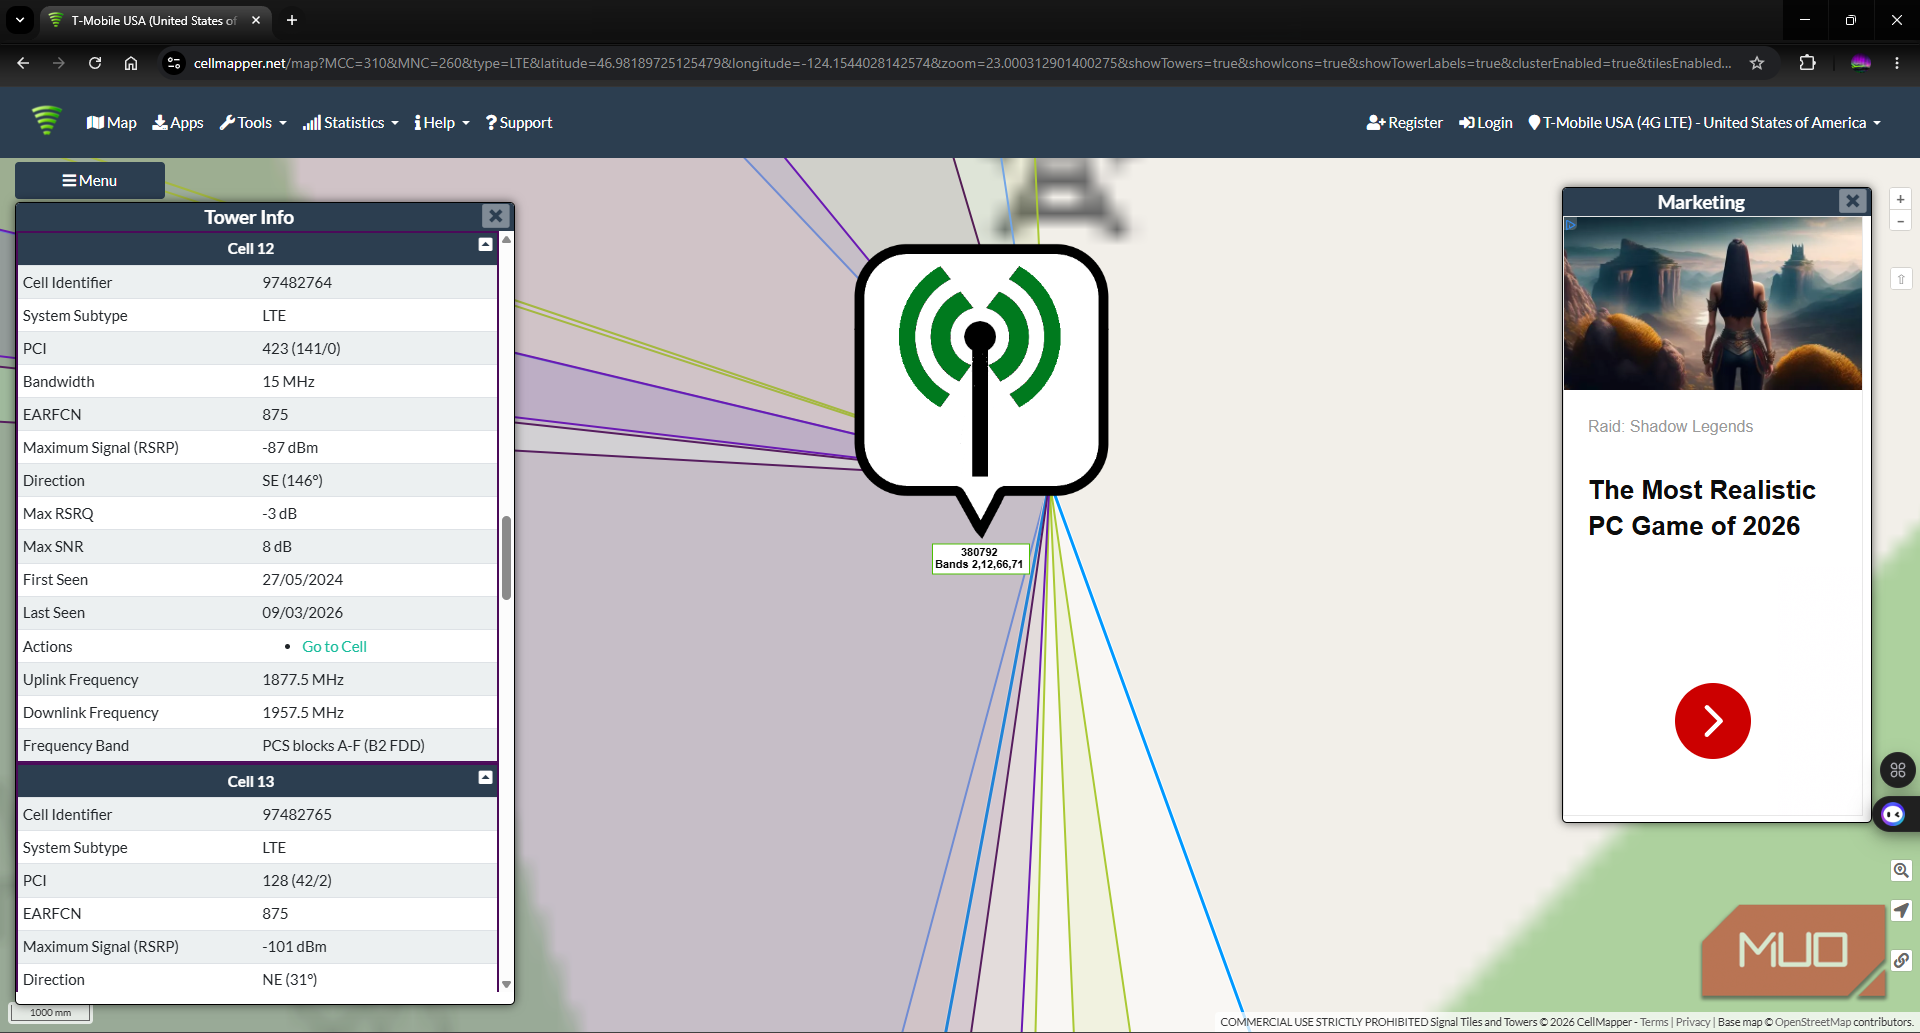Image resolution: width=1920 pixels, height=1033 pixels.
Task: Open the OpenStreetMap attribution link
Action: tap(1813, 1022)
